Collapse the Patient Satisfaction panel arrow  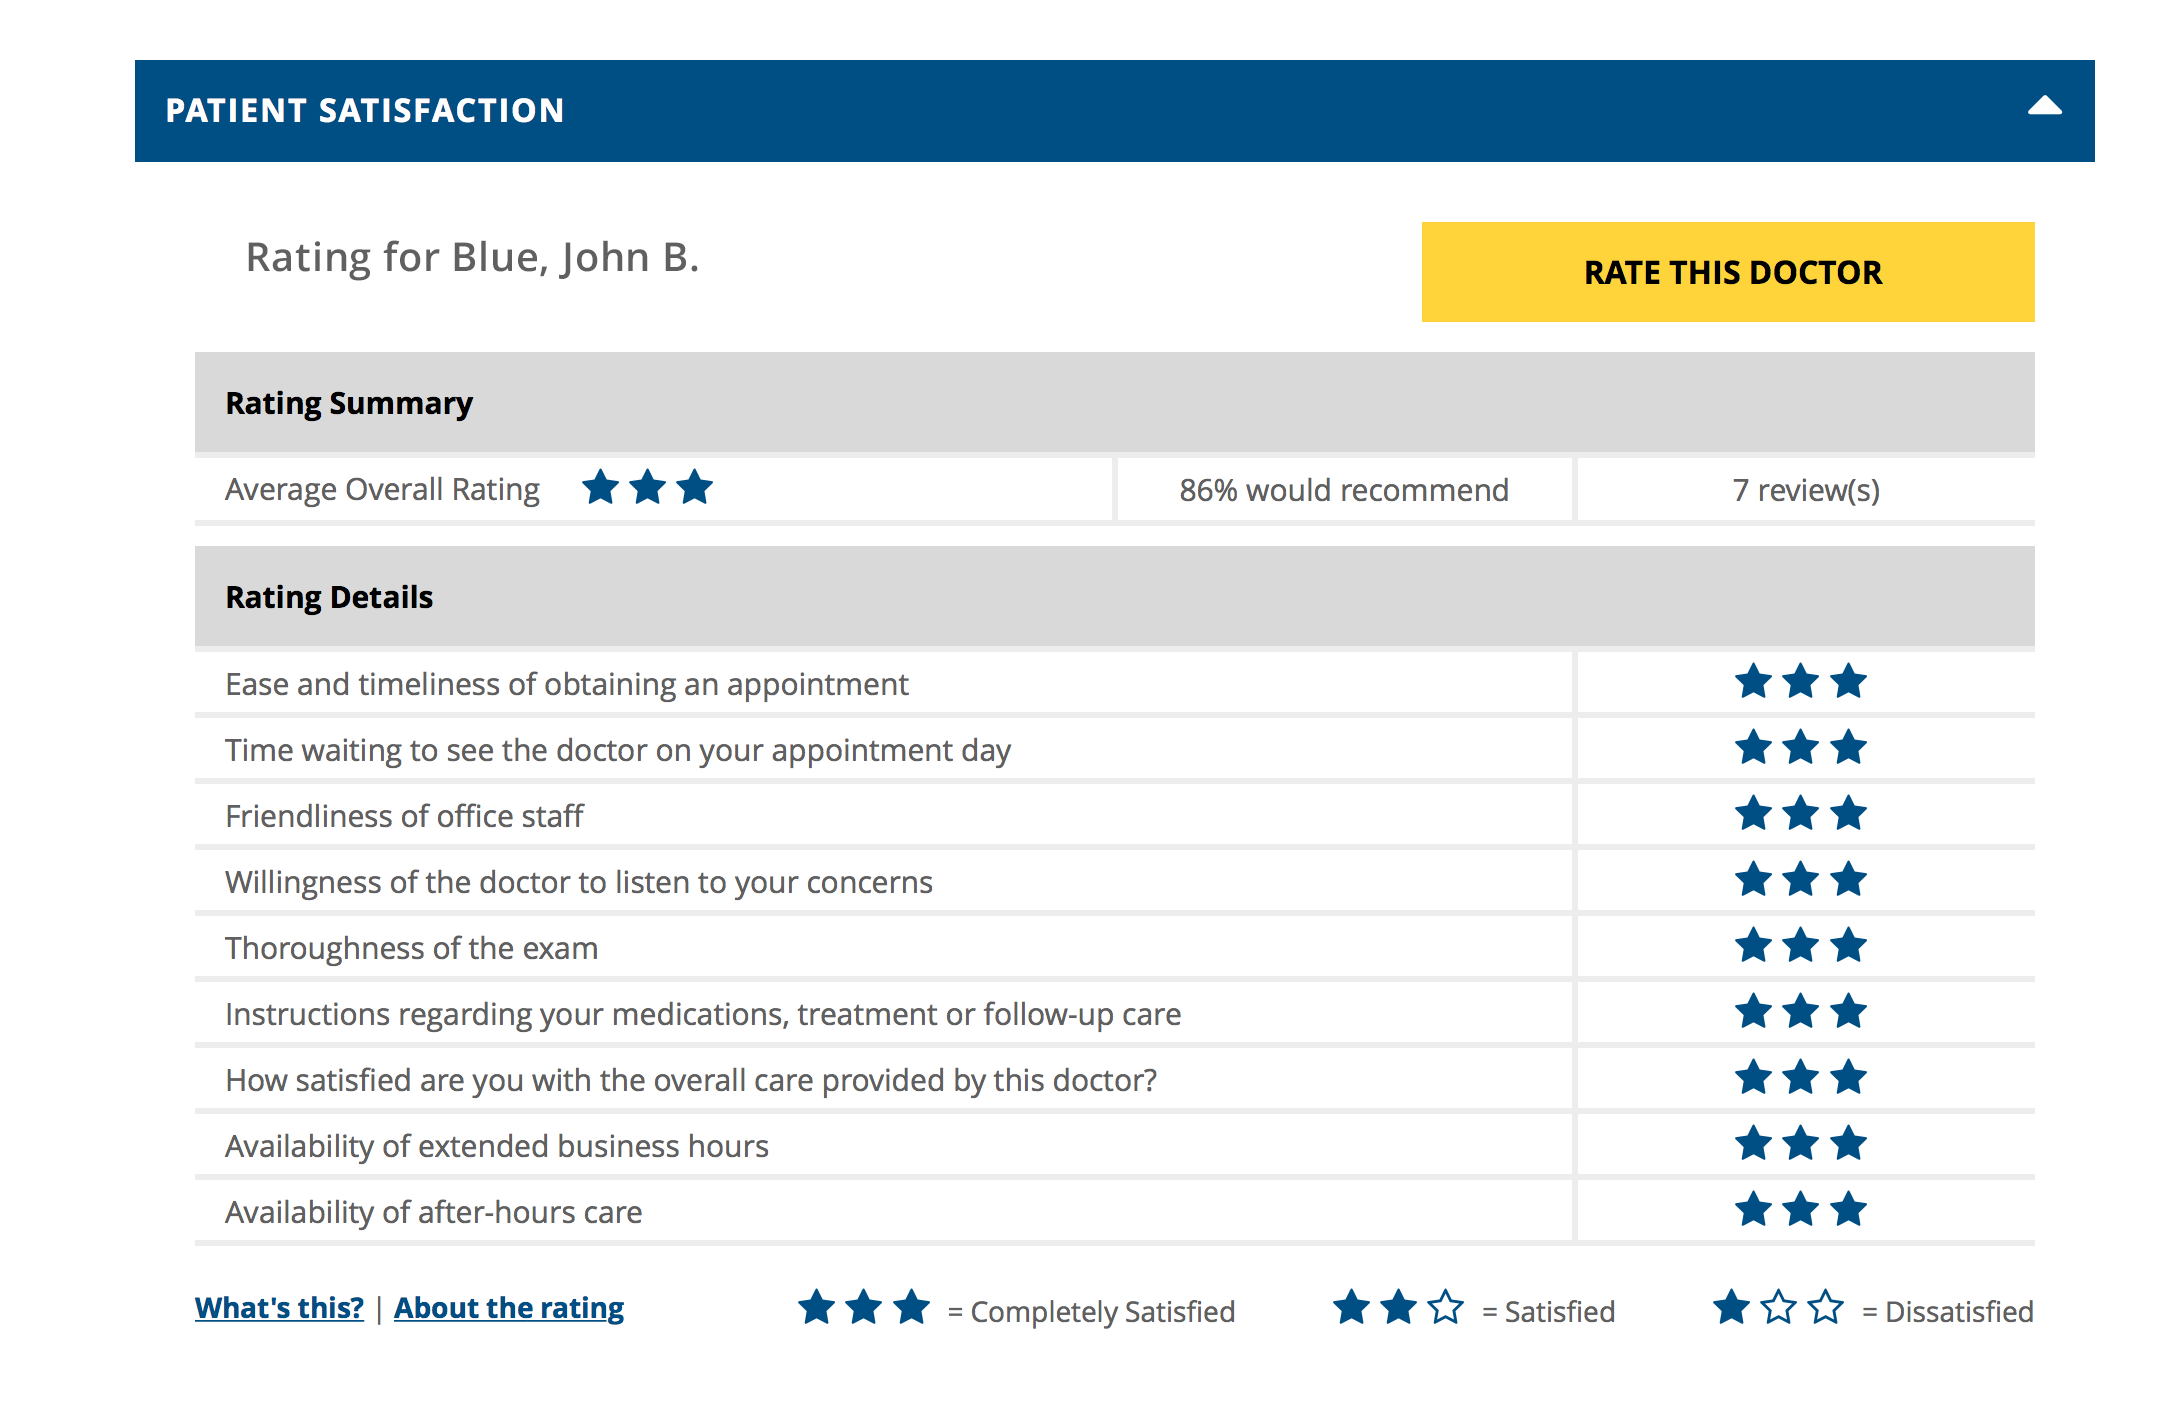coord(2044,107)
